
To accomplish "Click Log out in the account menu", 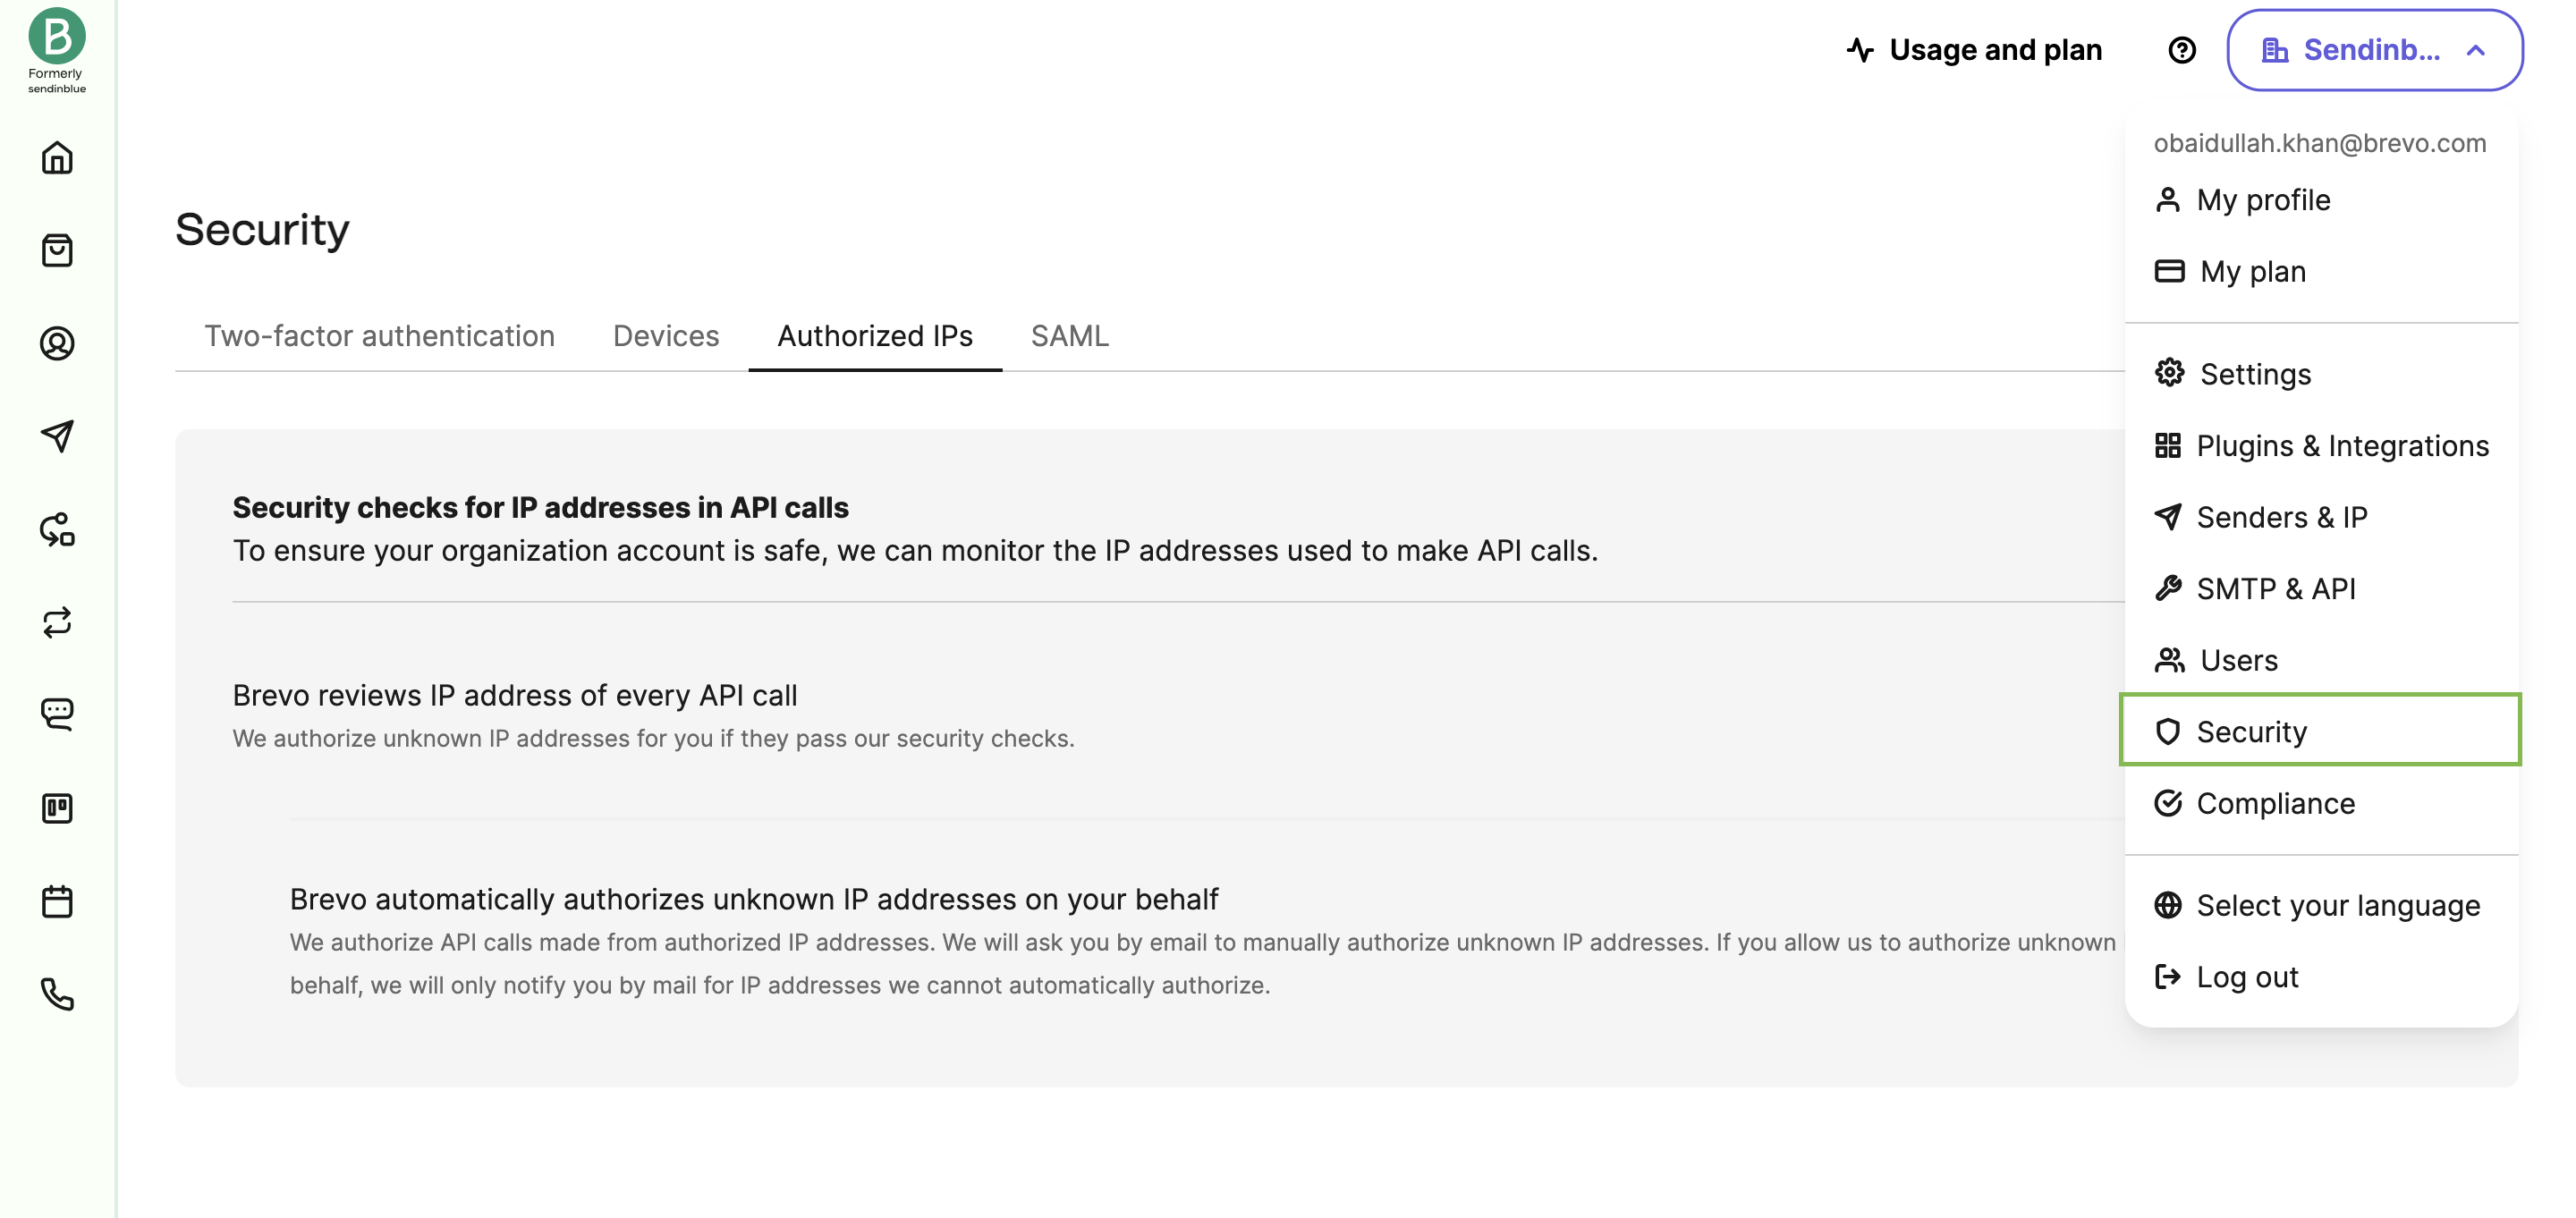I will pyautogui.click(x=2248, y=977).
